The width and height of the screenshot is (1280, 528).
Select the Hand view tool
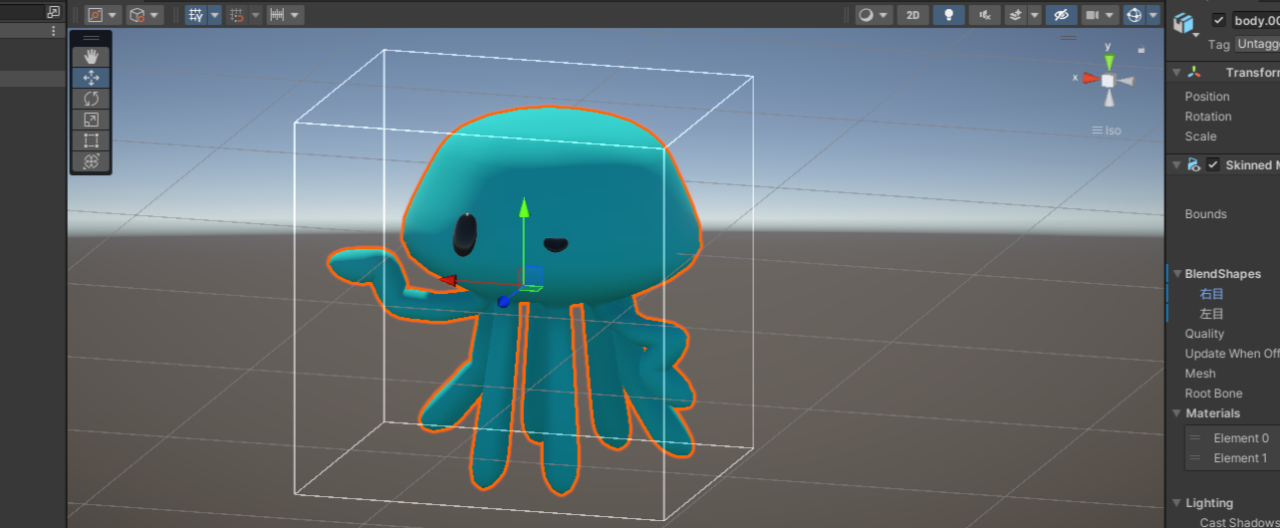click(91, 57)
